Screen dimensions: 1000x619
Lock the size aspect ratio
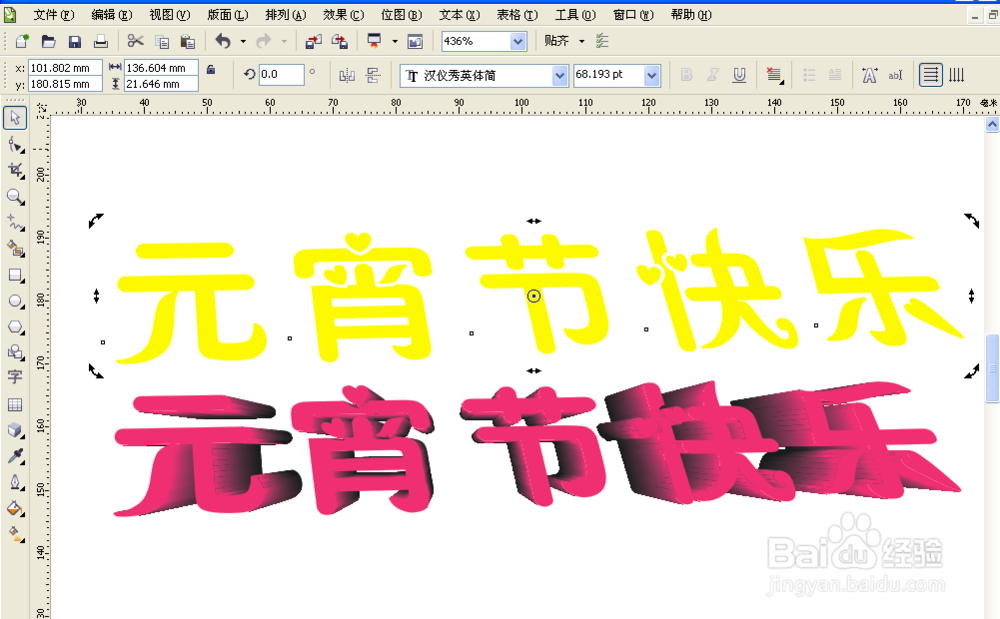210,74
